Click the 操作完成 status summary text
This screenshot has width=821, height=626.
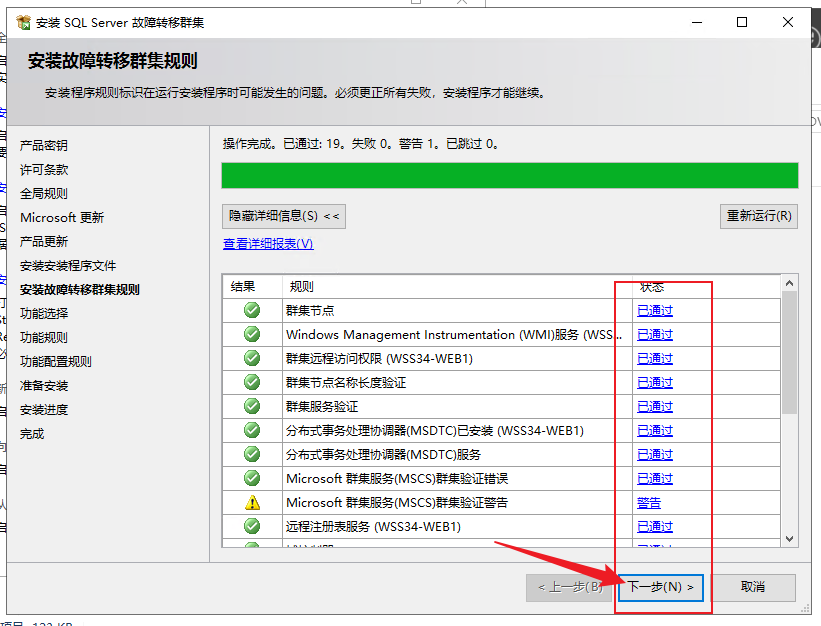[360, 144]
